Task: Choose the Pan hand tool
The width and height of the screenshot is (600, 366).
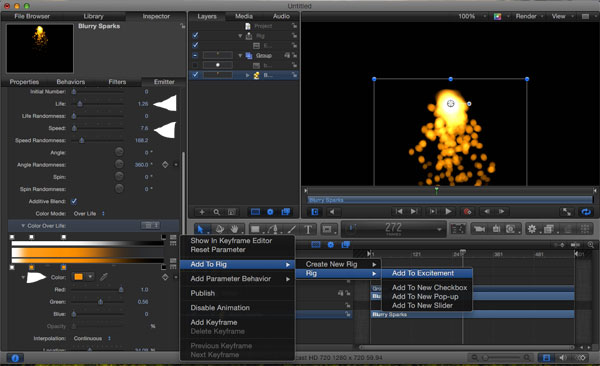Action: point(234,229)
